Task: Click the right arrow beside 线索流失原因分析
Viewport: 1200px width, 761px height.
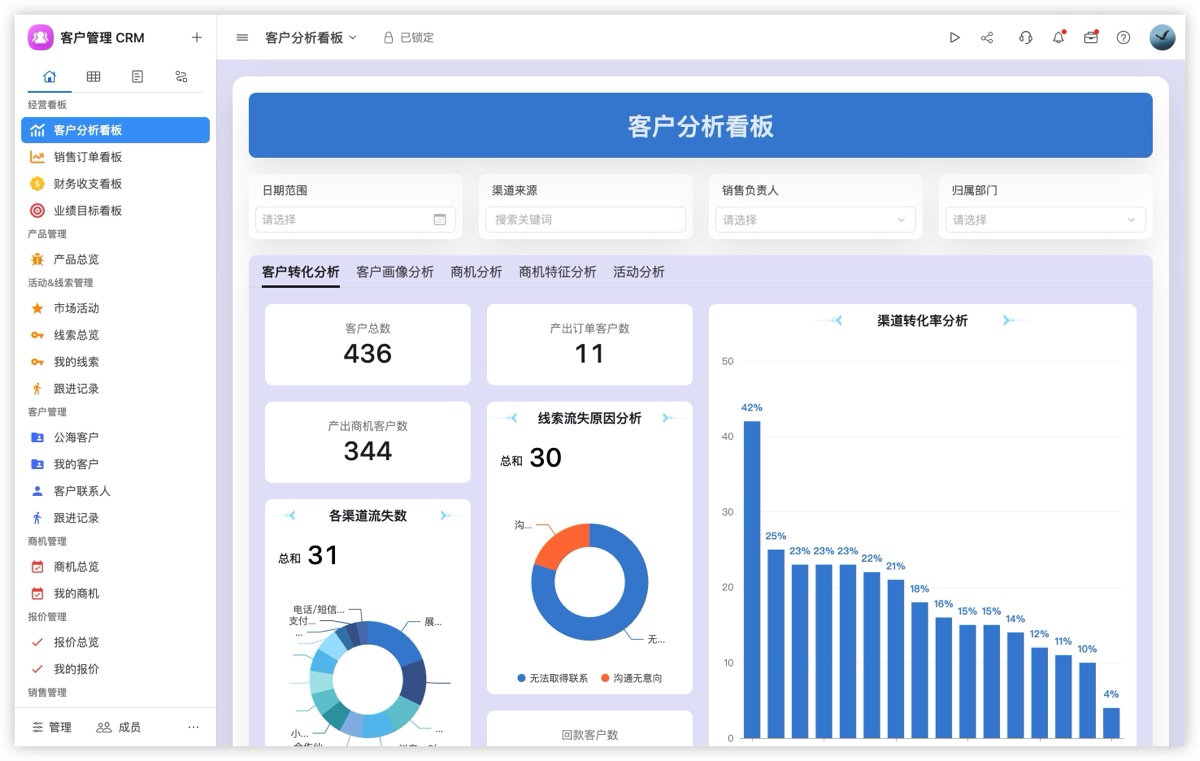Action: [671, 418]
